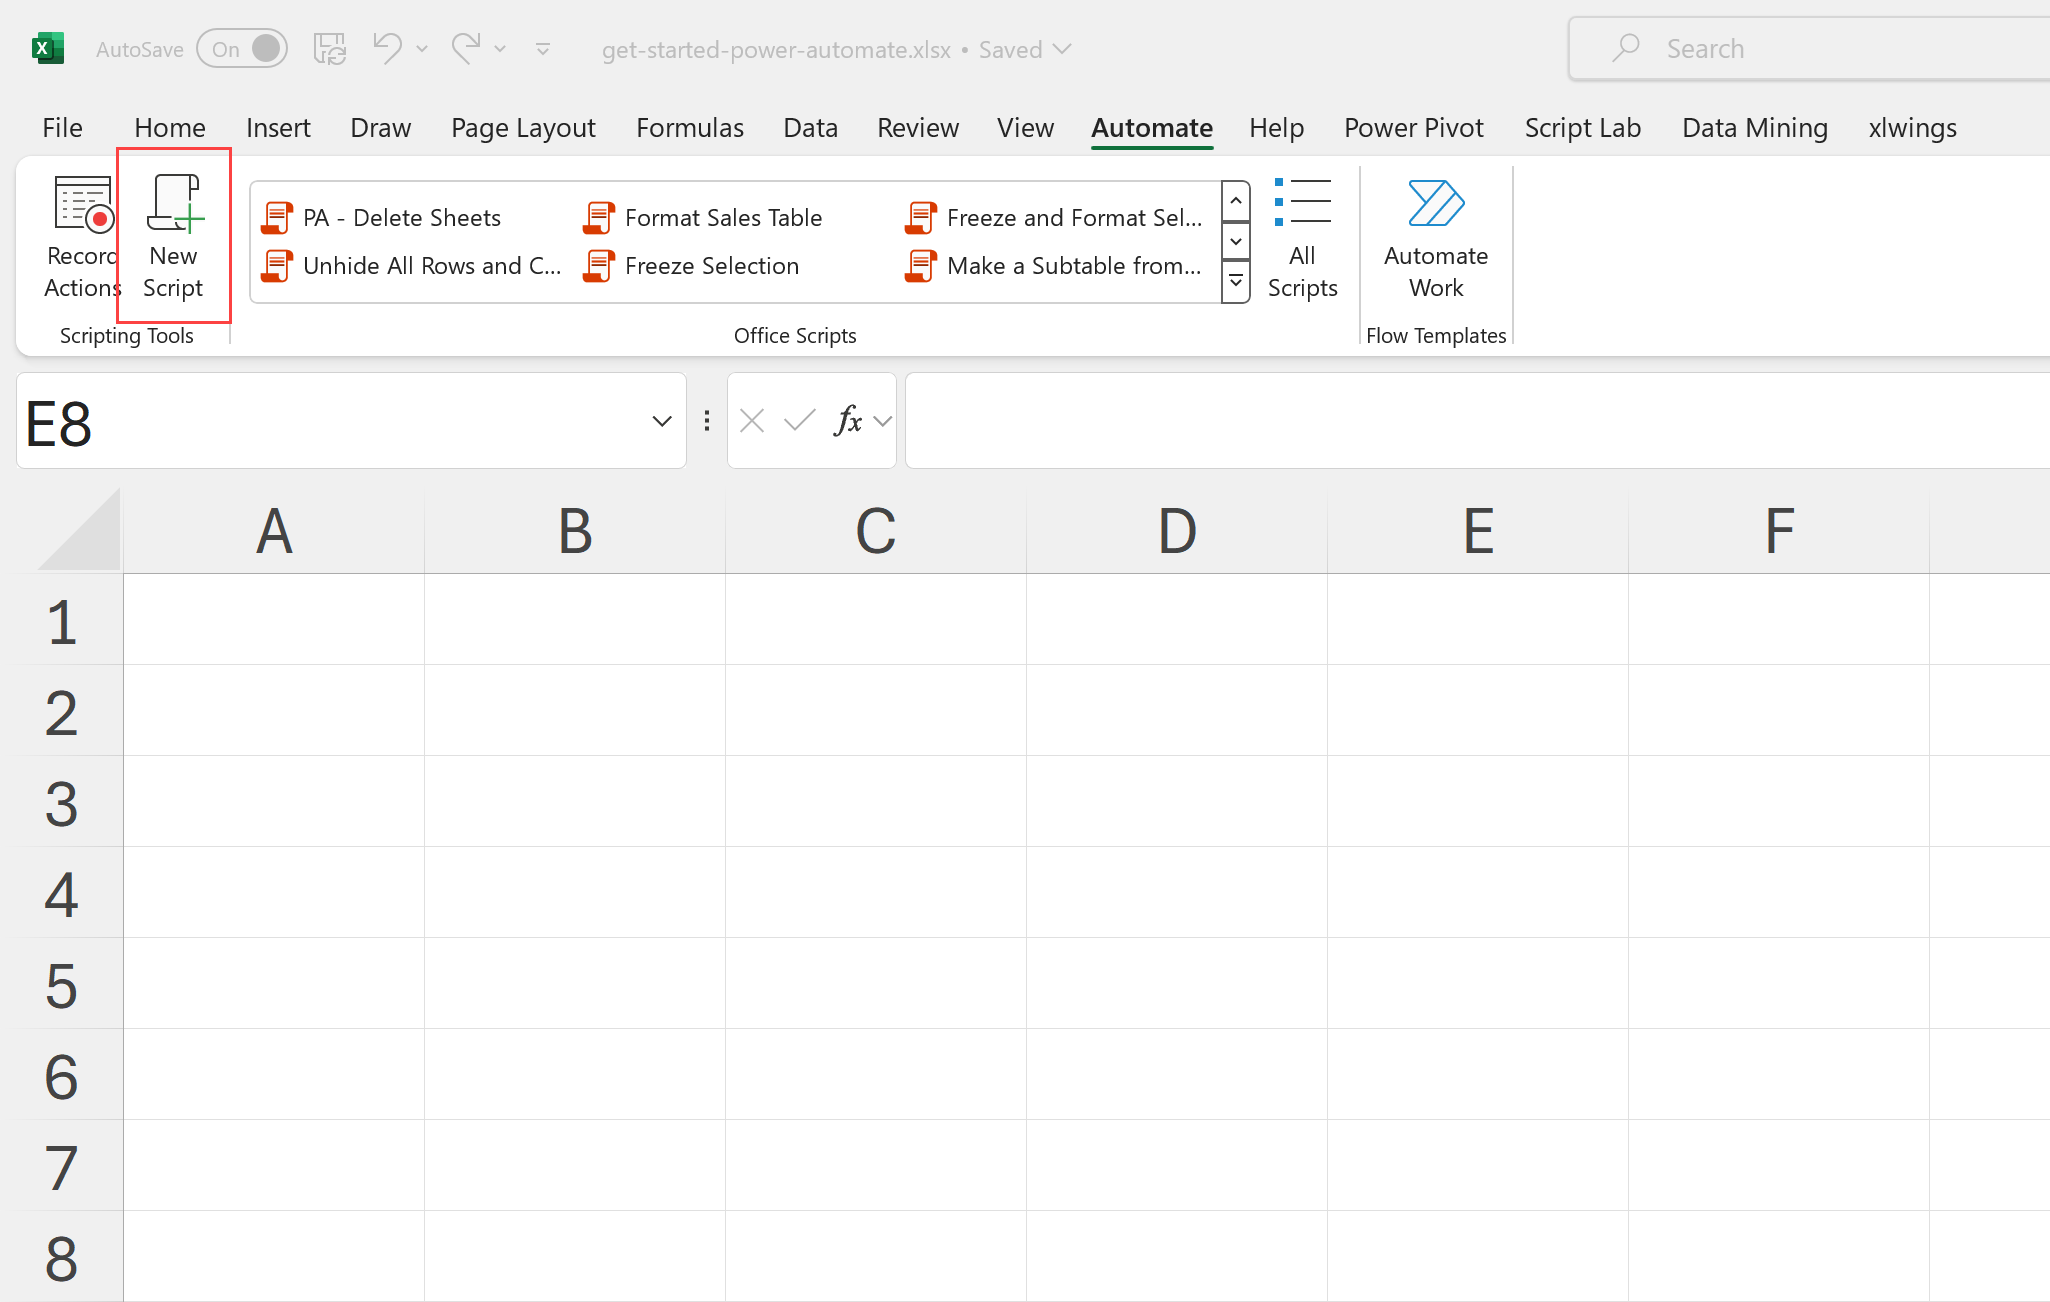This screenshot has width=2050, height=1302.
Task: Switch to the Formulas tab
Action: (x=689, y=128)
